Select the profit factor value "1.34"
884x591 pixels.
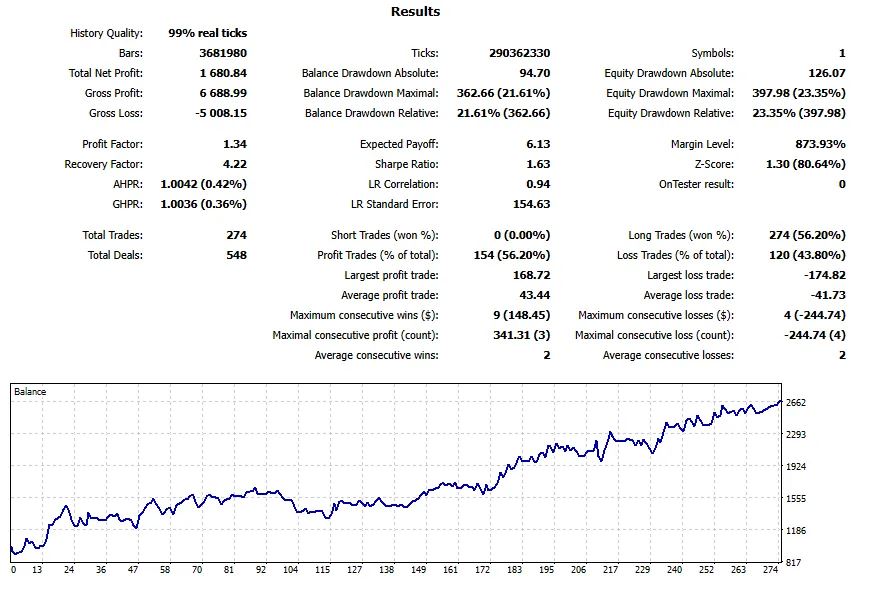(x=235, y=144)
